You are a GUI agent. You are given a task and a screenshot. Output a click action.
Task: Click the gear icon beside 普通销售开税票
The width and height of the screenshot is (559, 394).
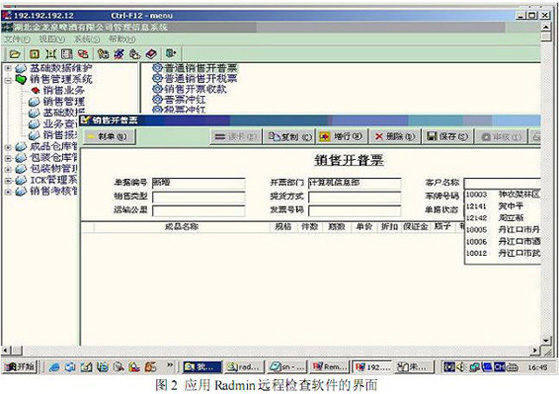tap(157, 78)
